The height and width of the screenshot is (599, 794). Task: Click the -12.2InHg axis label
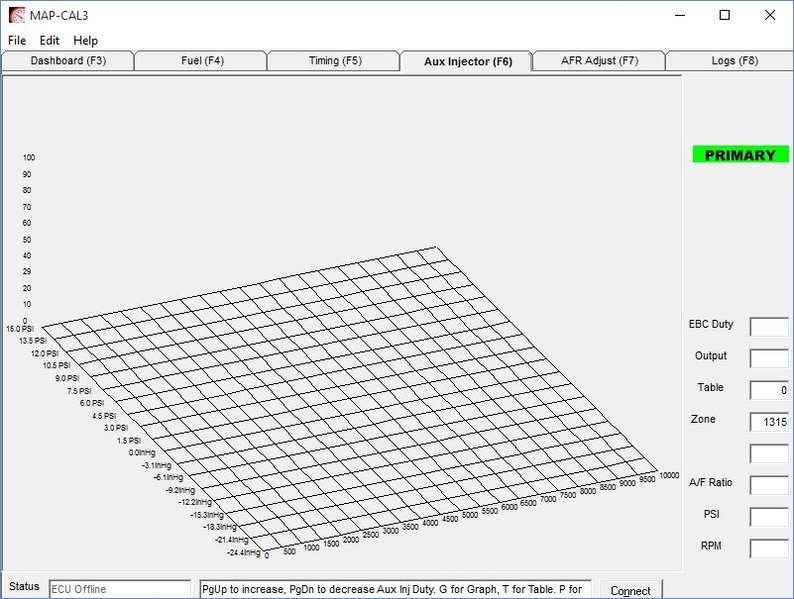point(195,502)
